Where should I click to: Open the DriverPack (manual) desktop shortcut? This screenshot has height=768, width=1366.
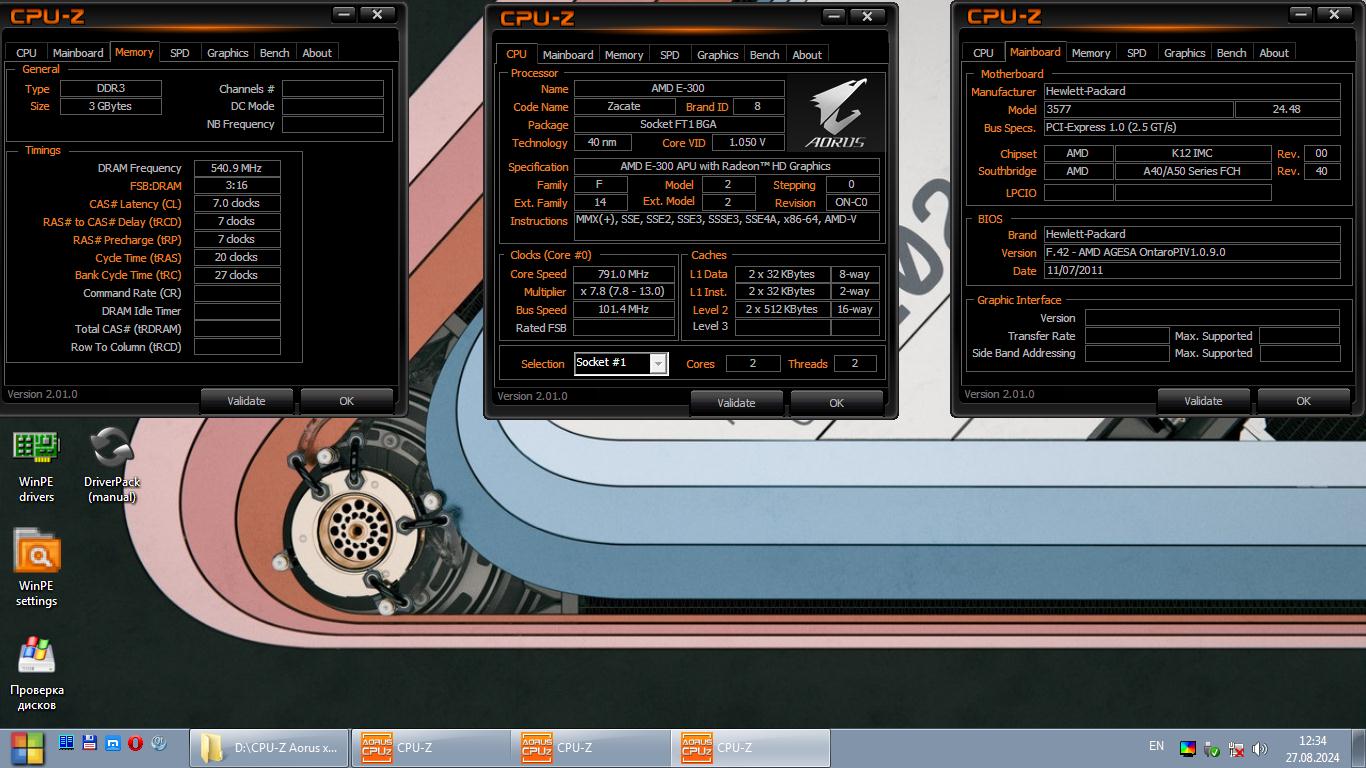[x=111, y=466]
